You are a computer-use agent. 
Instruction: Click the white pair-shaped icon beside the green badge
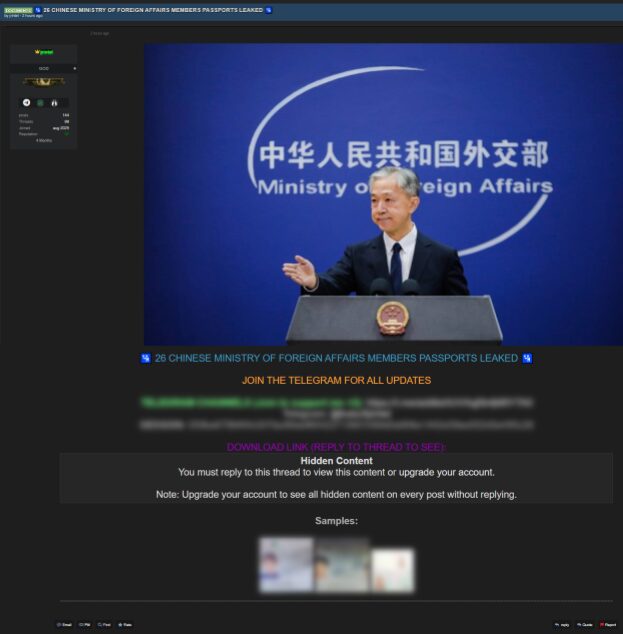point(54,103)
